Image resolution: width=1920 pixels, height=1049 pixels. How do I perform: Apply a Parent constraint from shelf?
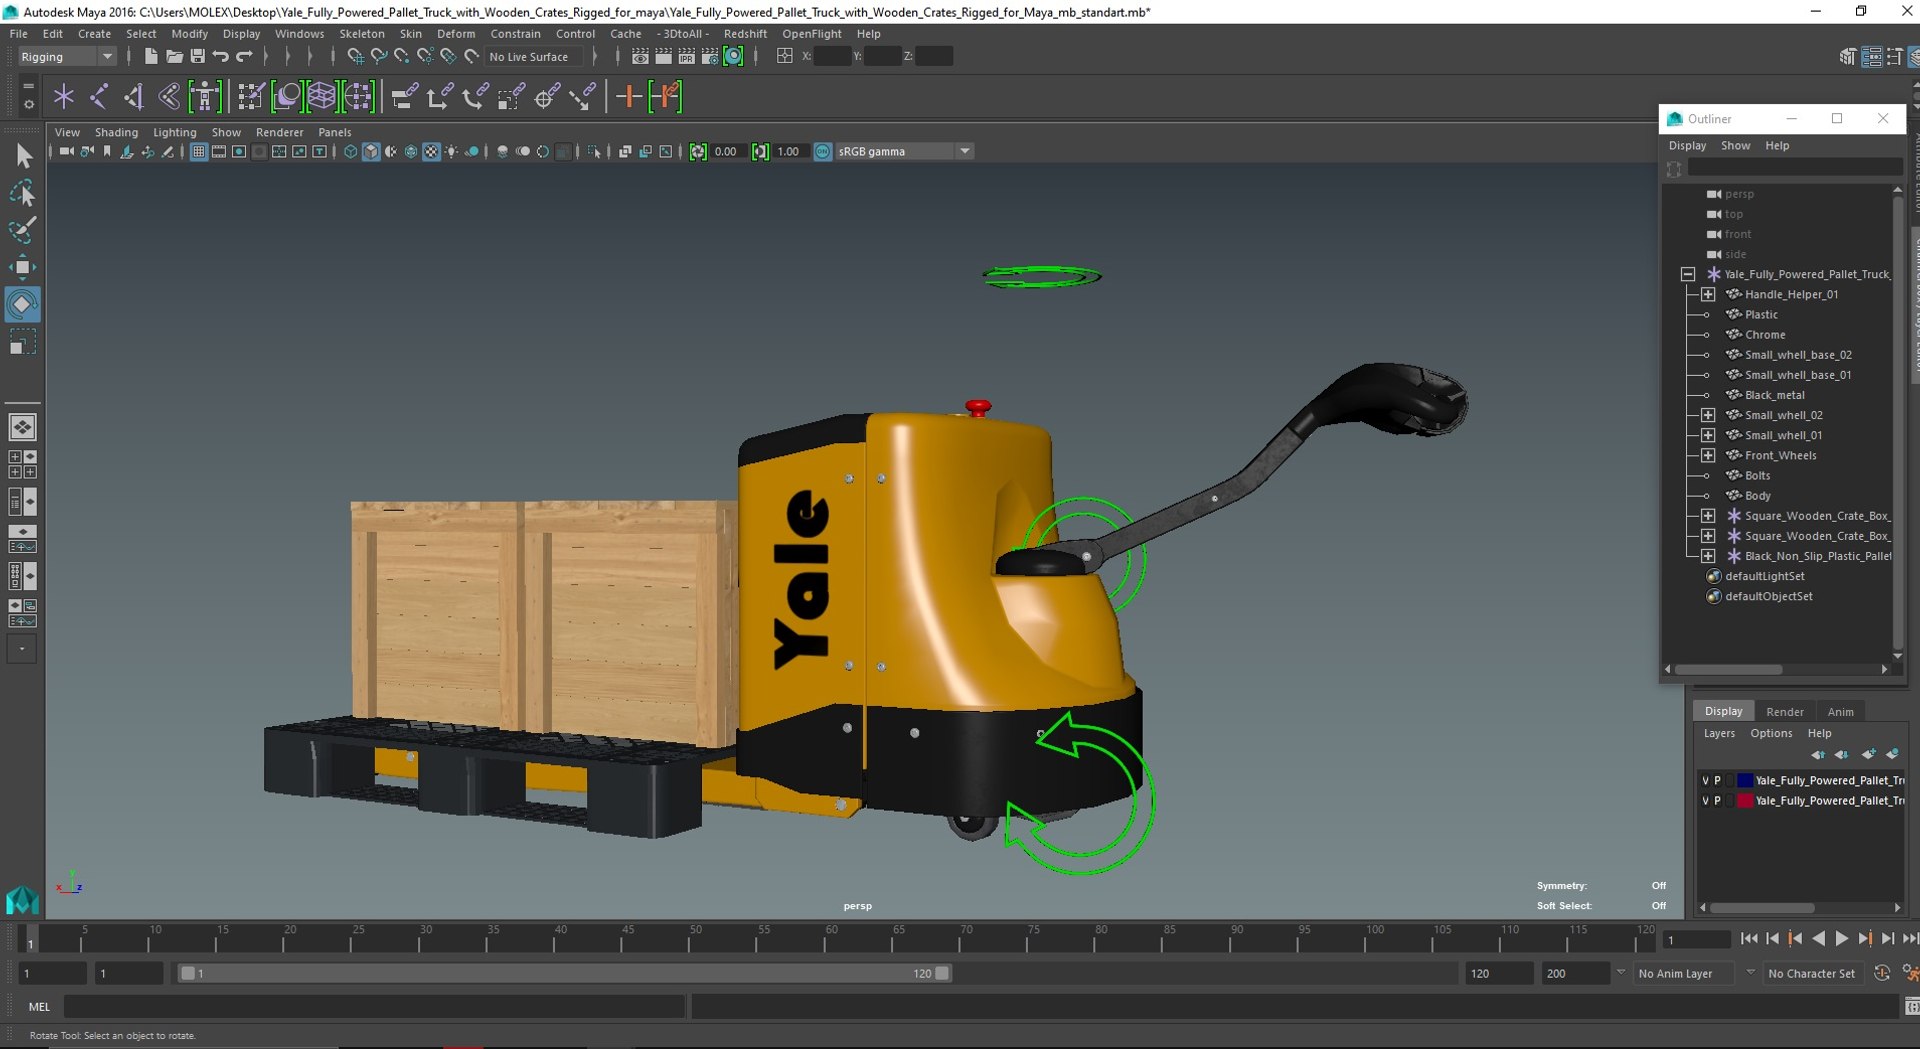click(x=403, y=97)
